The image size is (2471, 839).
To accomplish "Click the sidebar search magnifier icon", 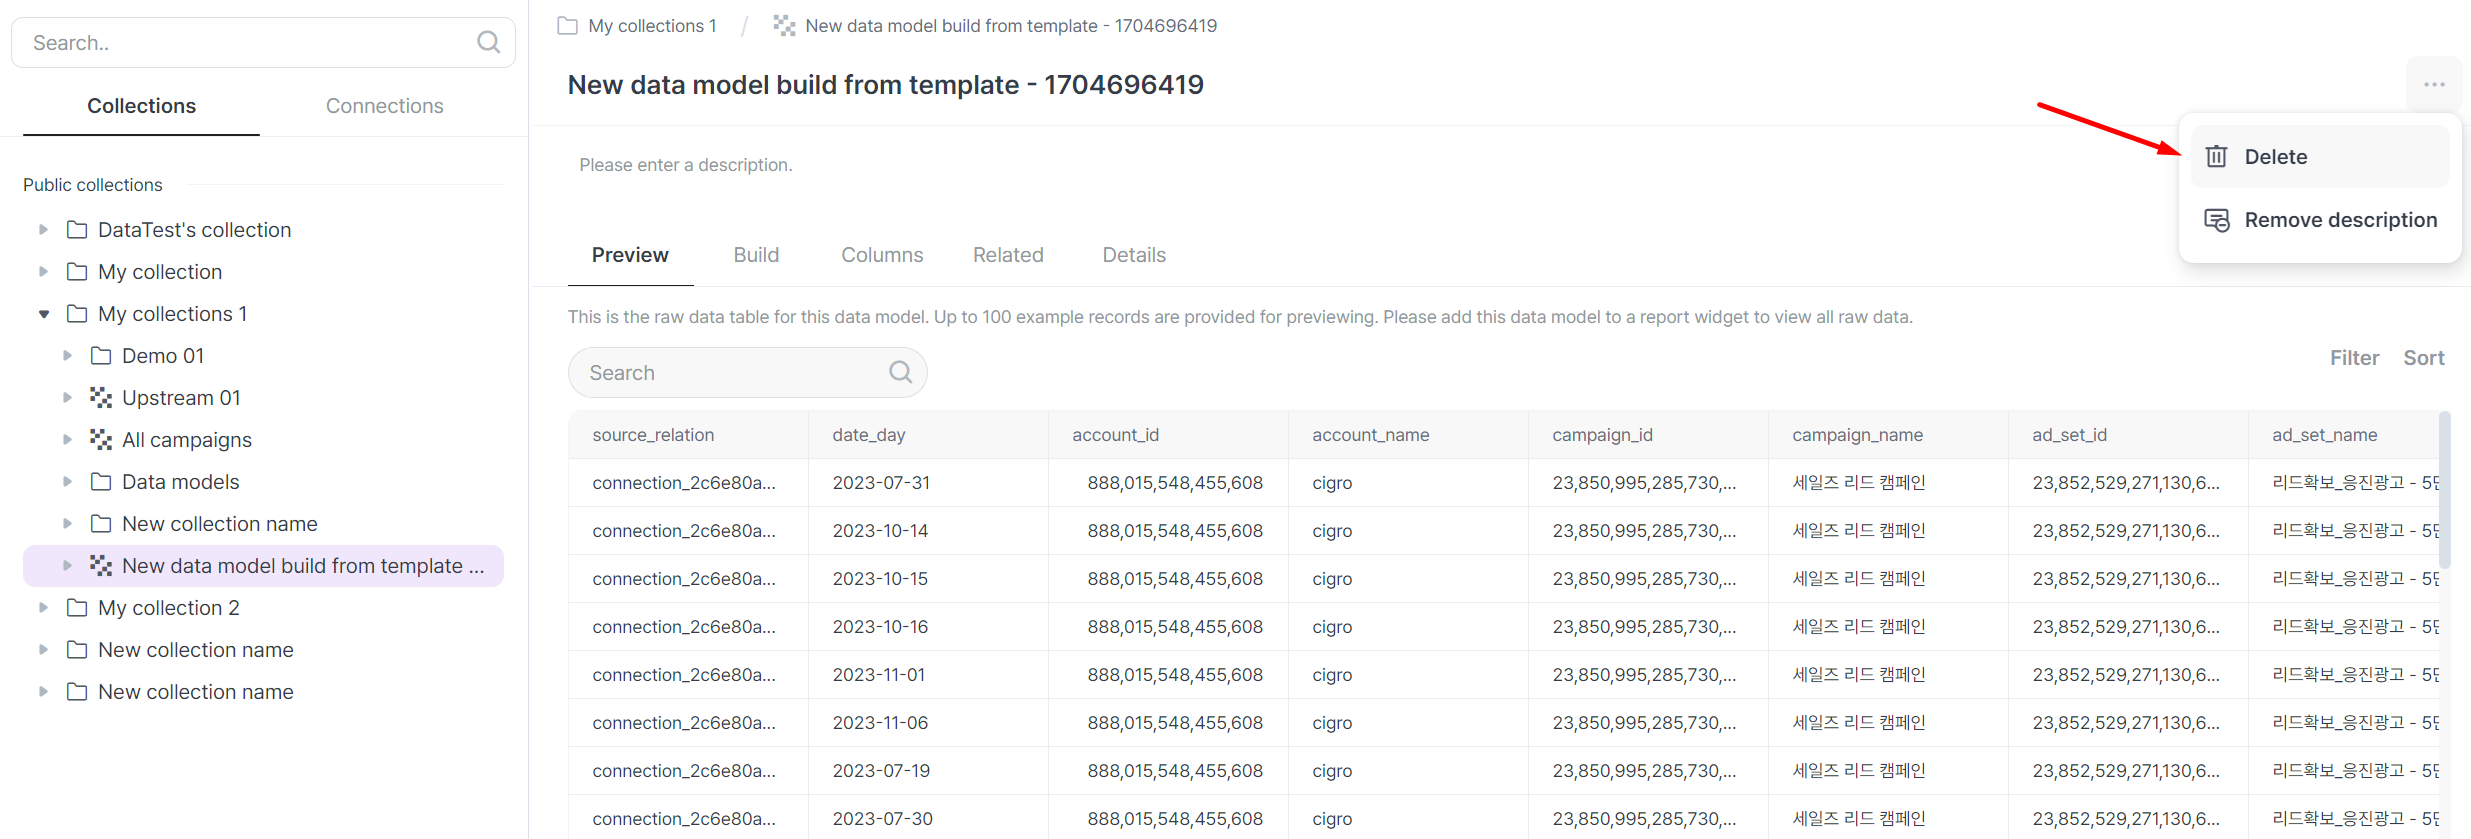I will (x=488, y=42).
